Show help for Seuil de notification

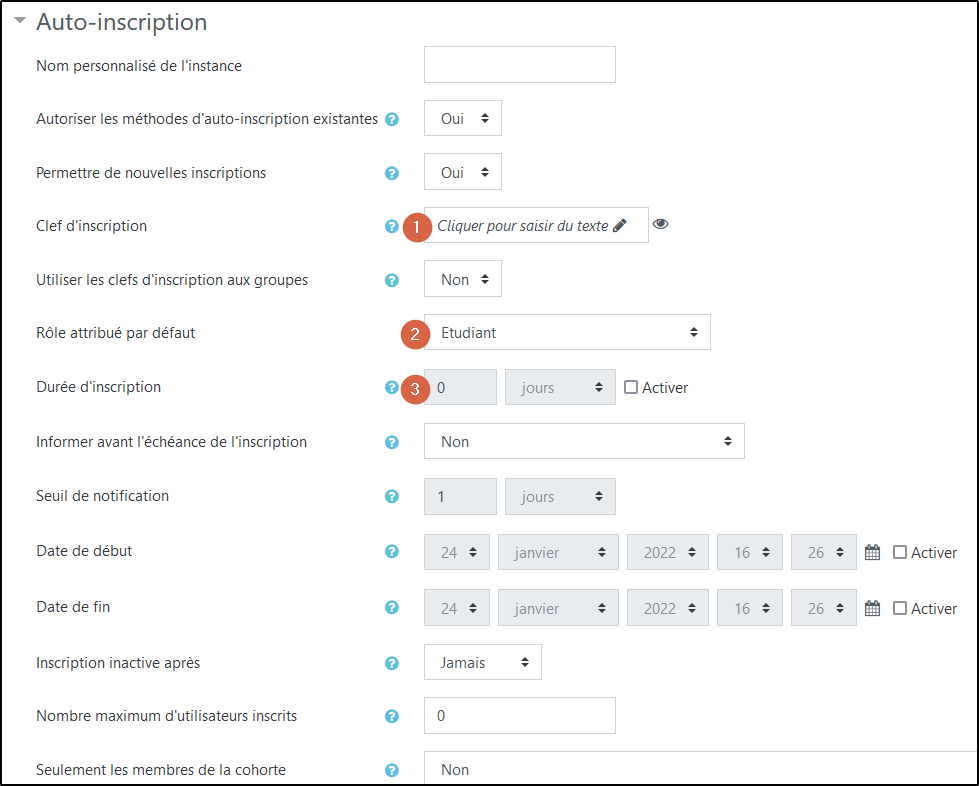392,496
